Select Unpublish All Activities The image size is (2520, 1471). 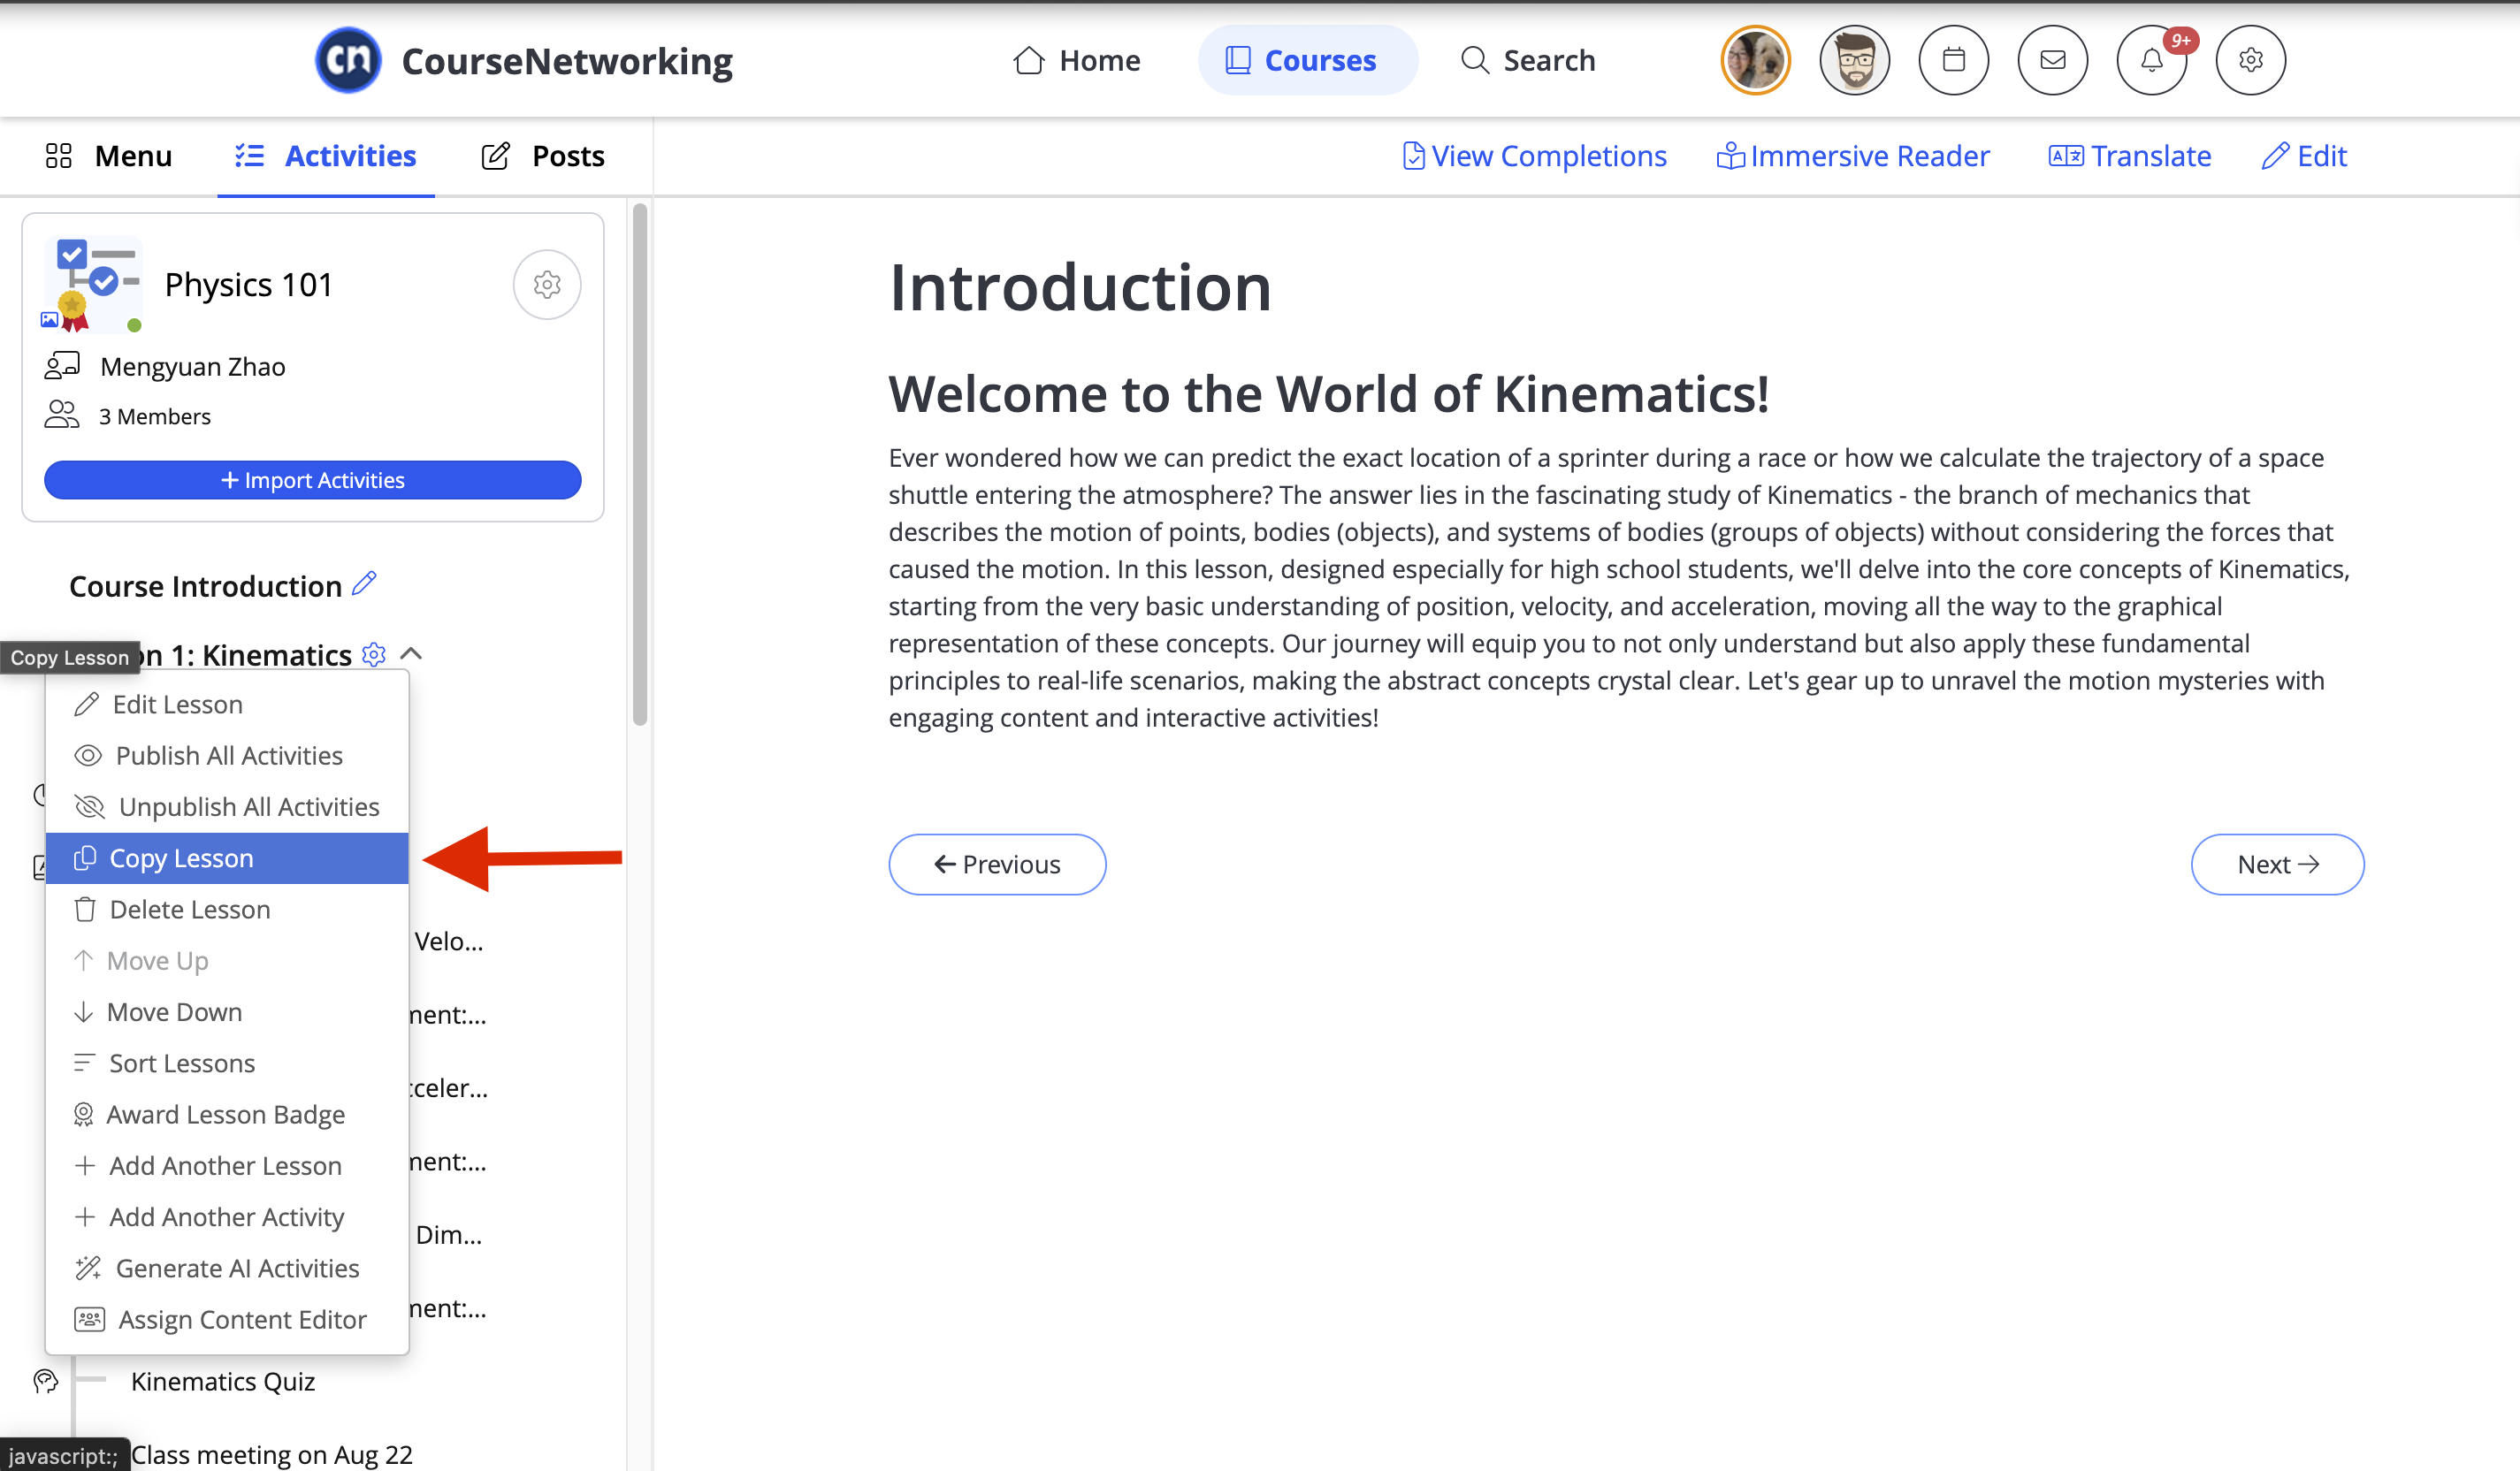click(227, 806)
